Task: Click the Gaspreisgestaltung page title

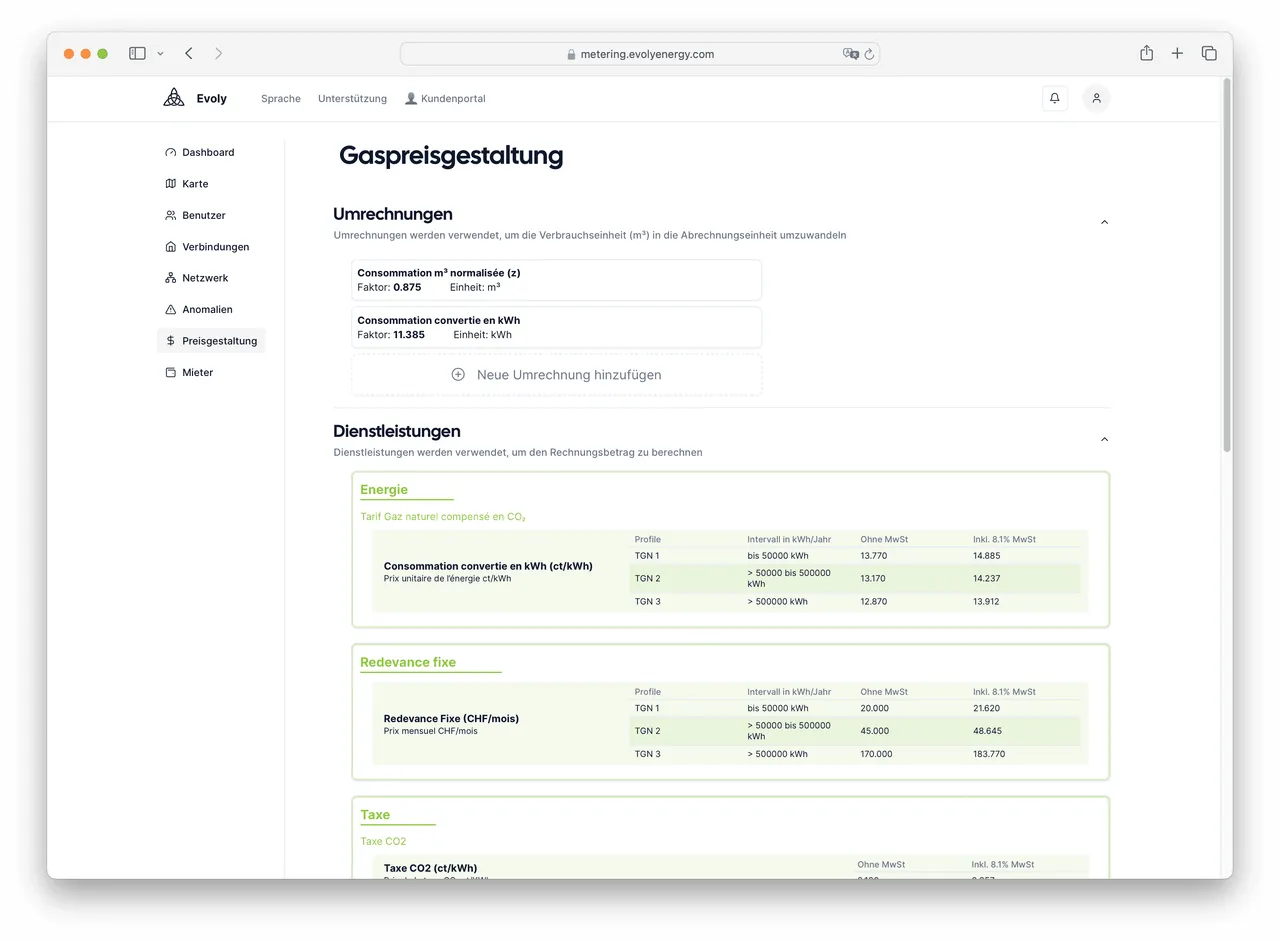Action: (451, 155)
